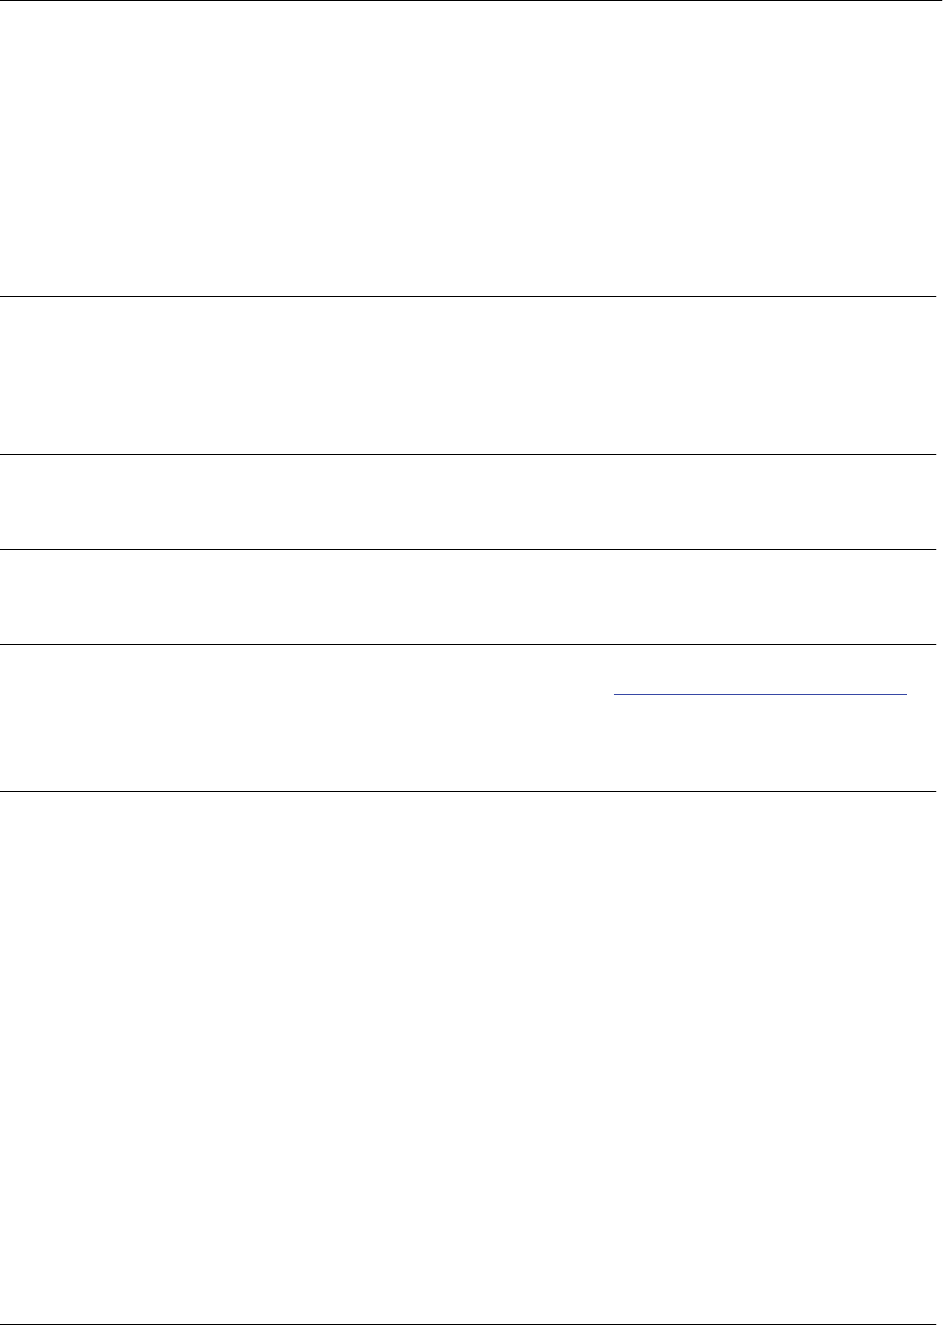Click the left end of the blue underline

click(x=616, y=693)
